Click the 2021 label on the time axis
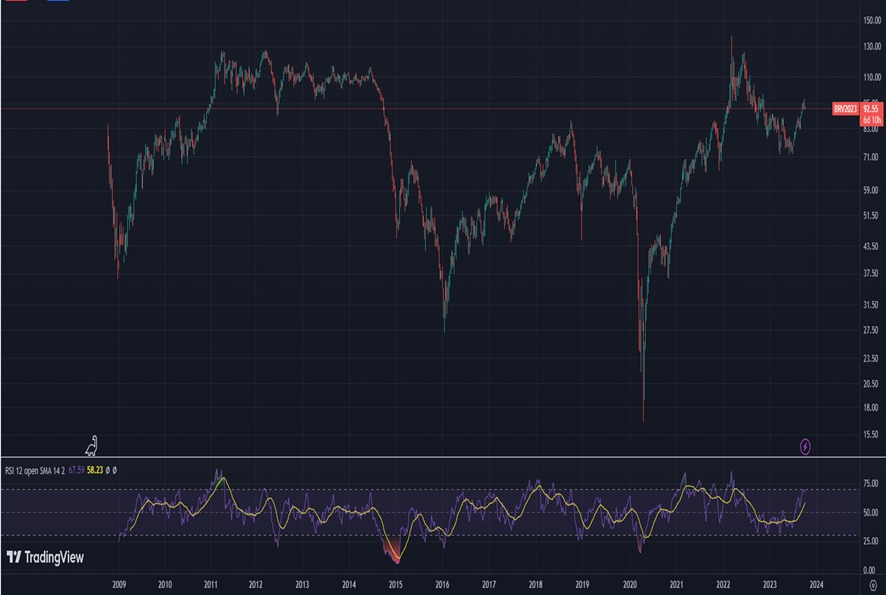Viewport: 886px width, 595px height. click(676, 585)
